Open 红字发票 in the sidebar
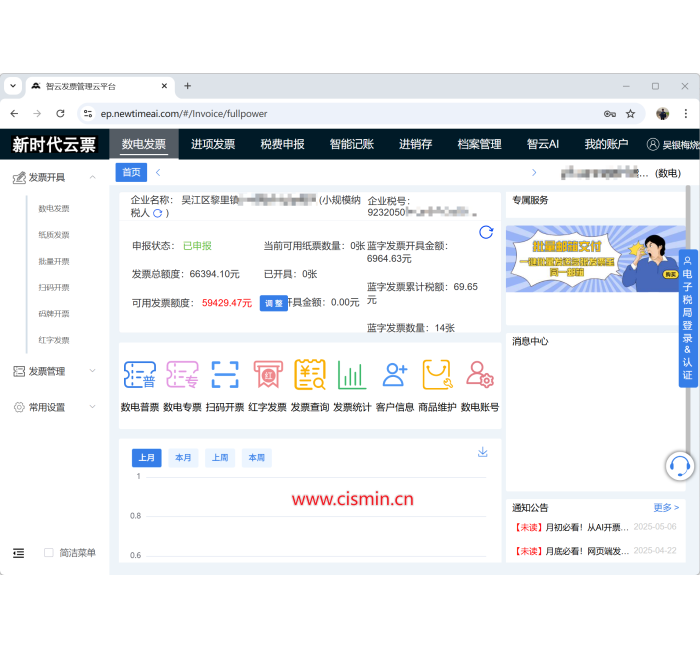The height and width of the screenshot is (650, 700). point(54,340)
